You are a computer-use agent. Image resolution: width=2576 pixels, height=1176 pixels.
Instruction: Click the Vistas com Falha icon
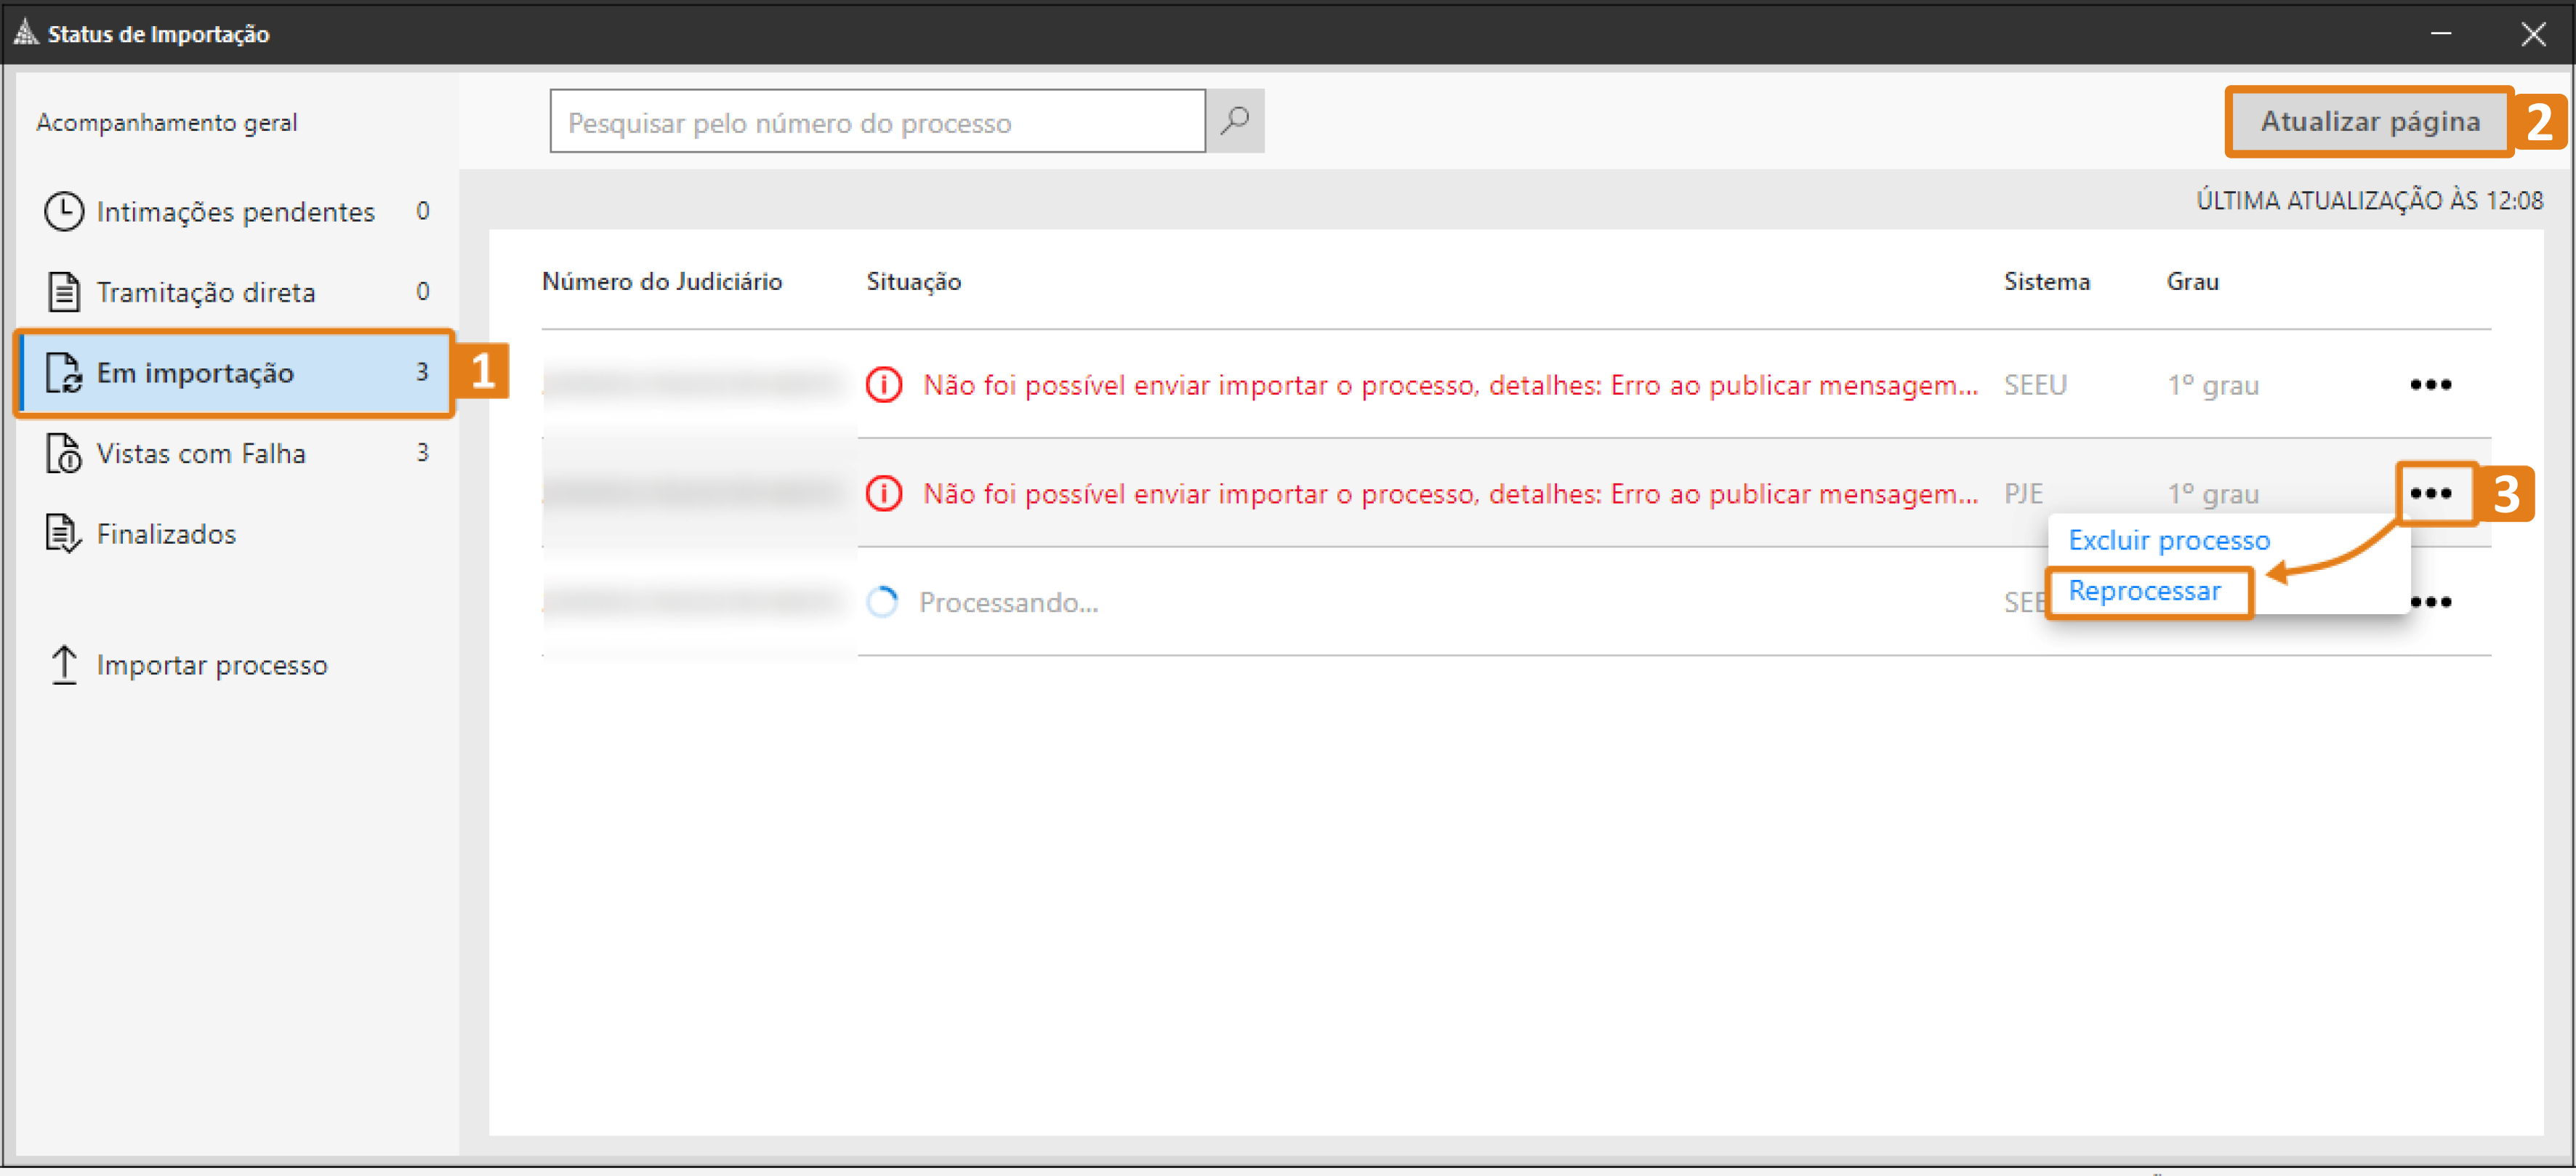pyautogui.click(x=64, y=453)
